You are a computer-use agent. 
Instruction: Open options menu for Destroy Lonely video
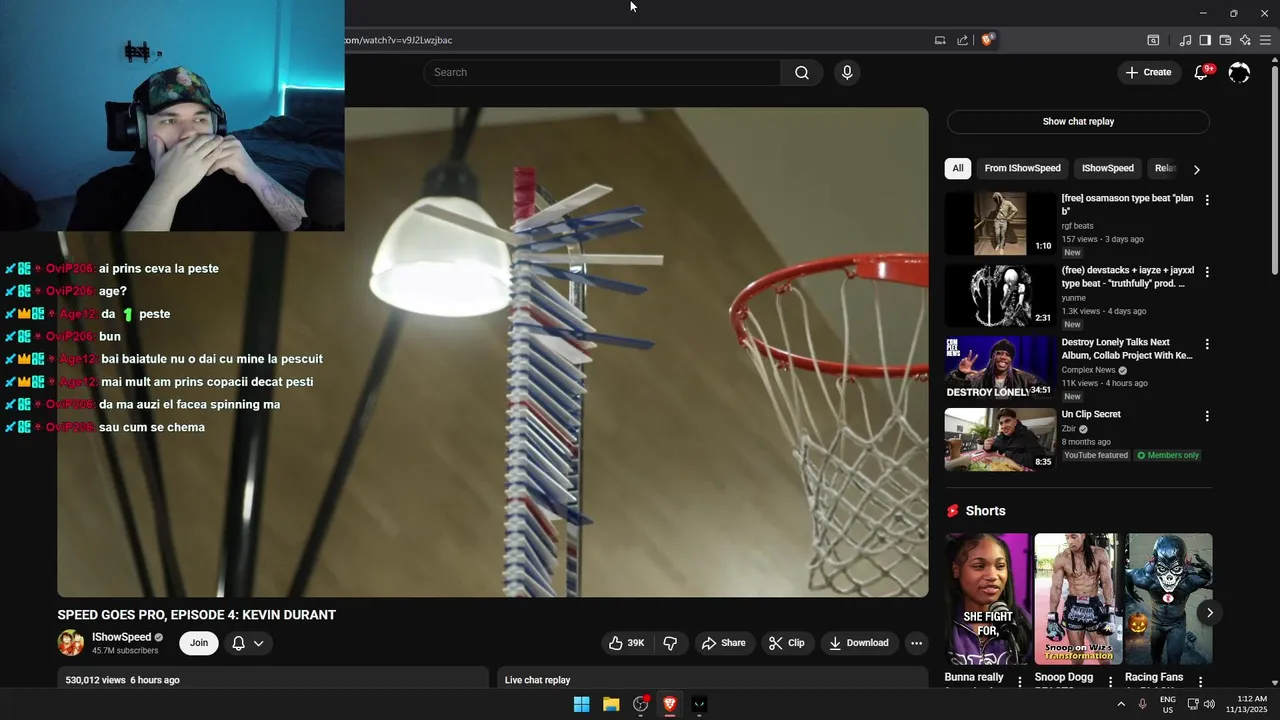1207,344
